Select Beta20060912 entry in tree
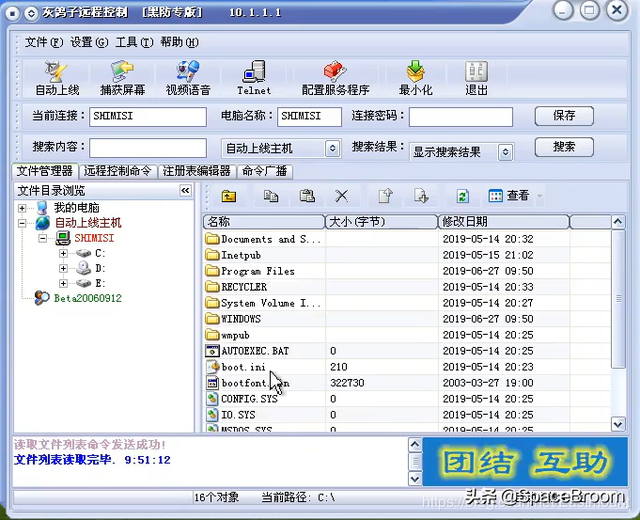The height and width of the screenshot is (520, 640). pyautogui.click(x=88, y=298)
